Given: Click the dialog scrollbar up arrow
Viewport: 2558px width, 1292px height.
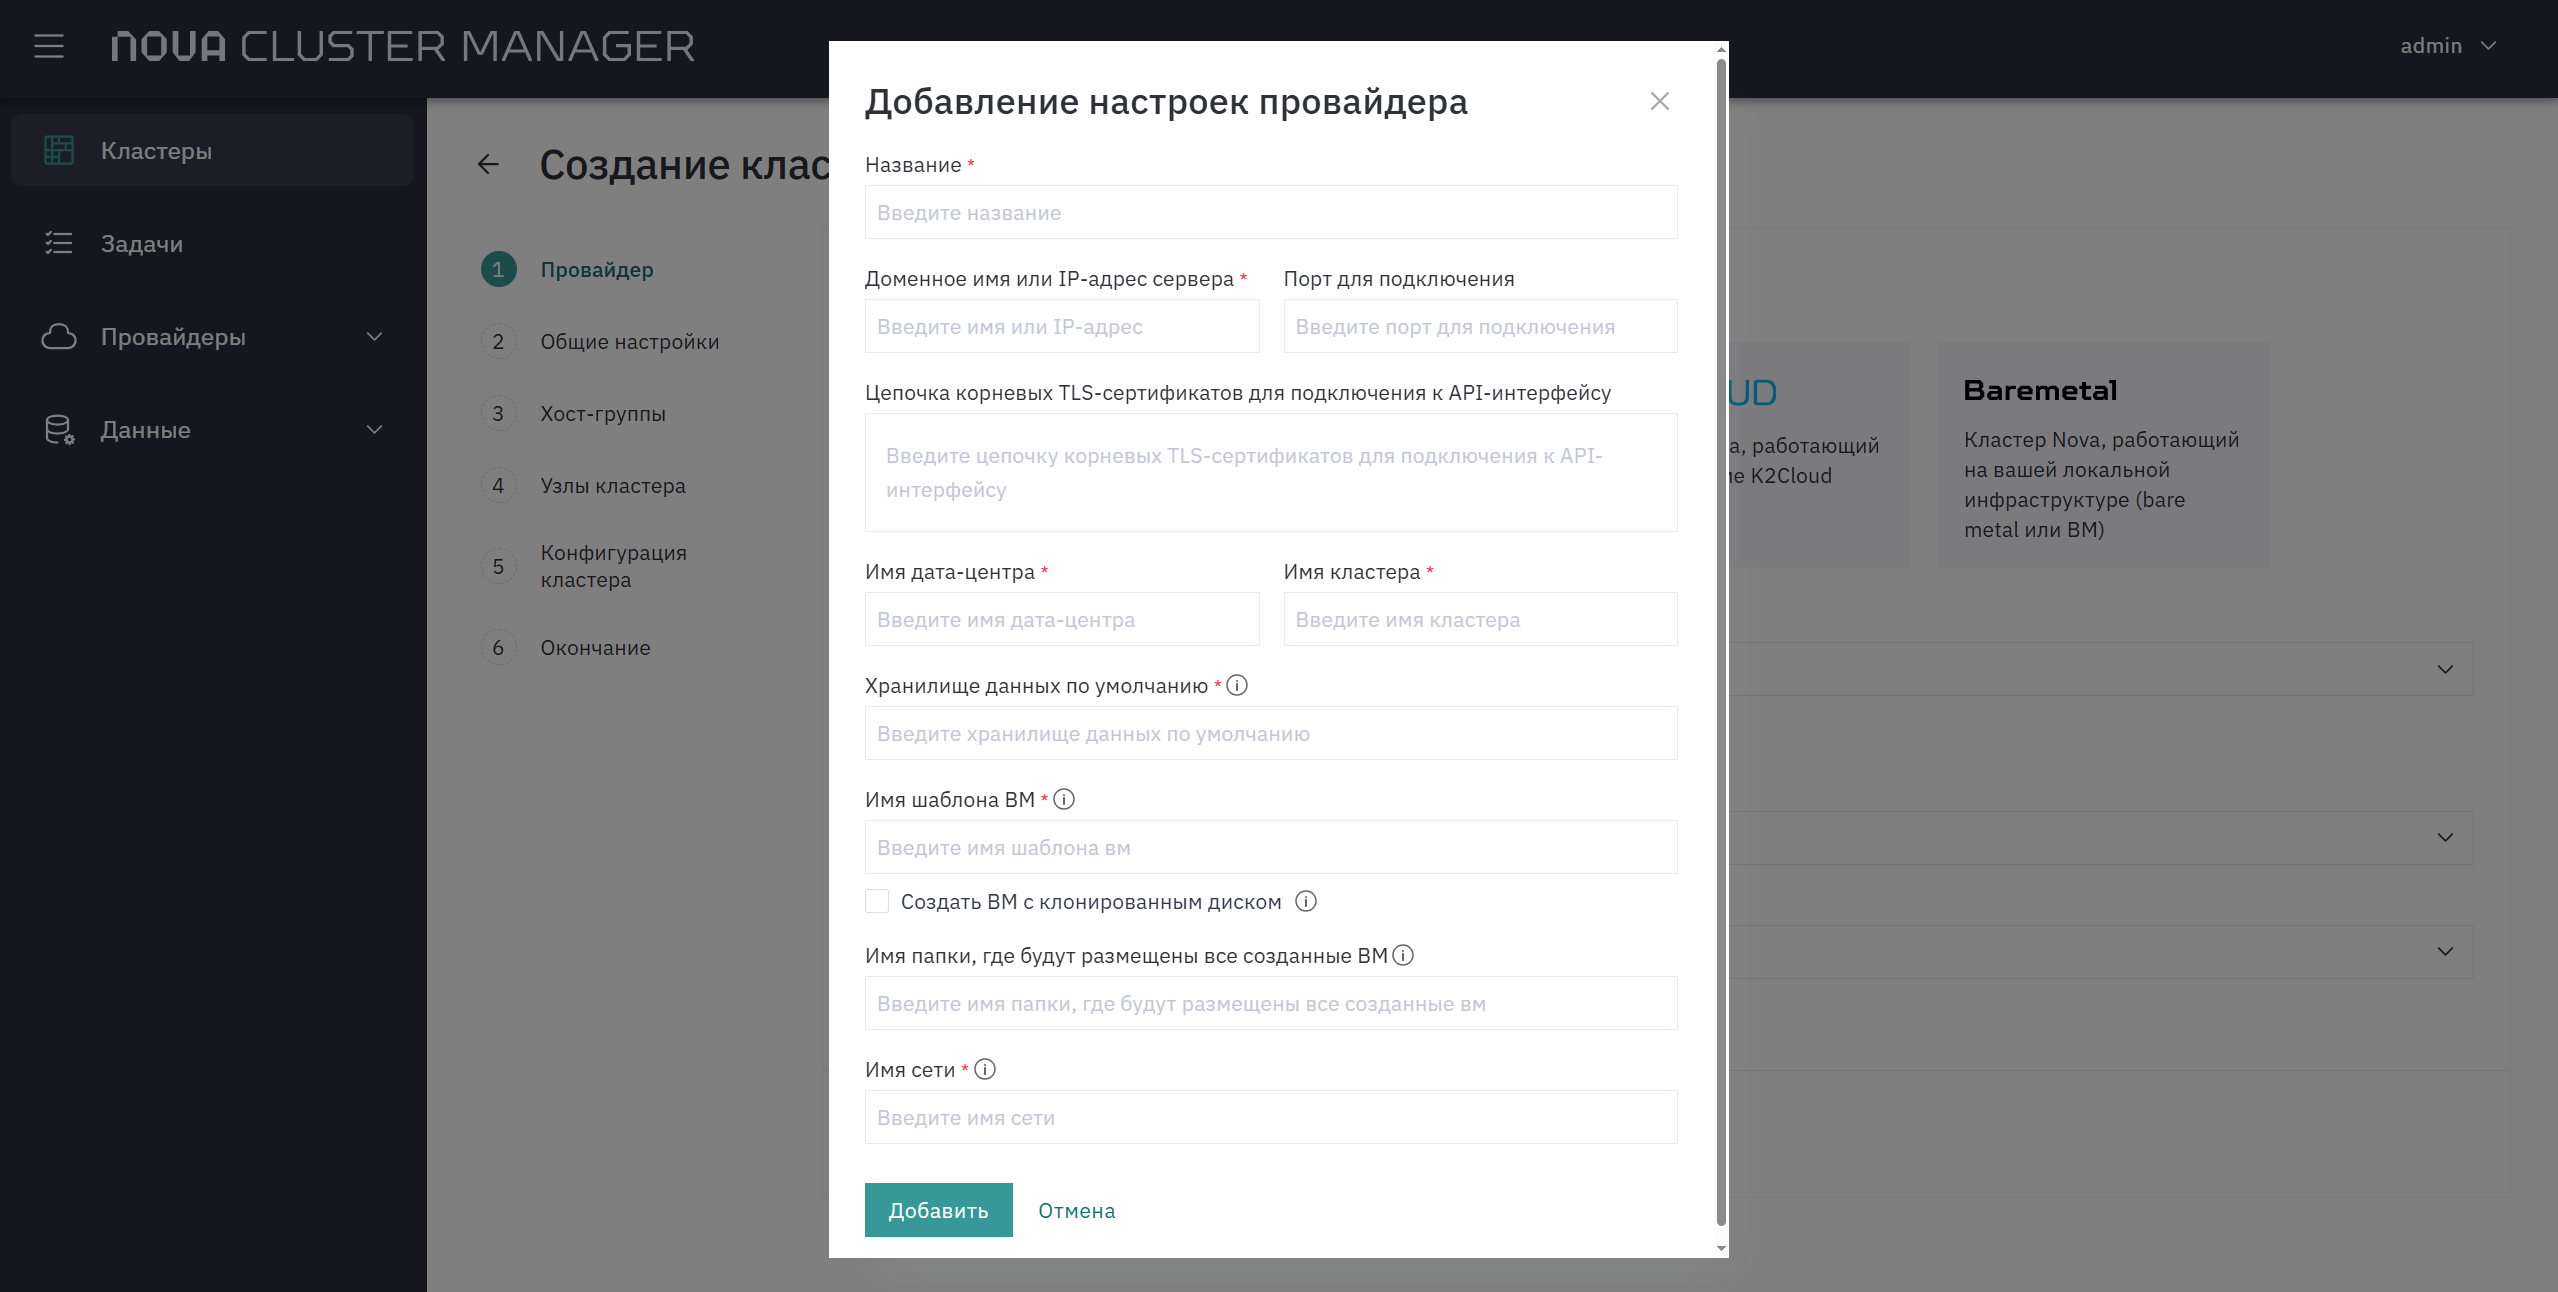Looking at the screenshot, I should [1721, 48].
